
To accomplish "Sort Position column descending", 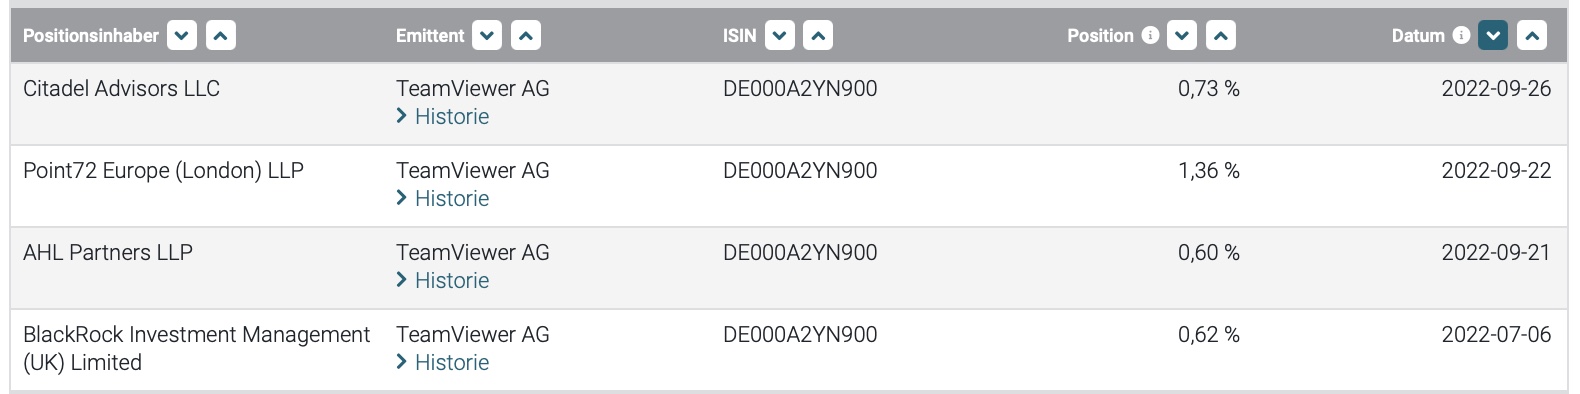I will 1182,36.
